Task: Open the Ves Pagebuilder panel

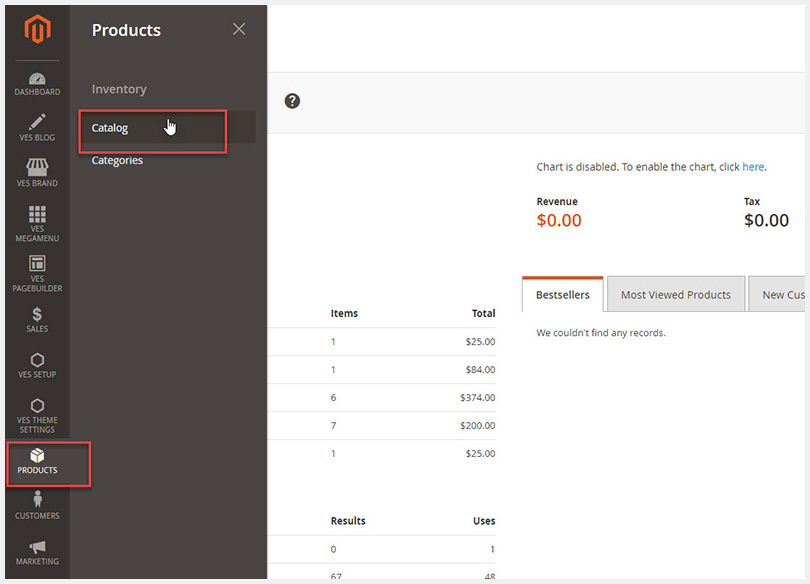Action: (x=36, y=272)
